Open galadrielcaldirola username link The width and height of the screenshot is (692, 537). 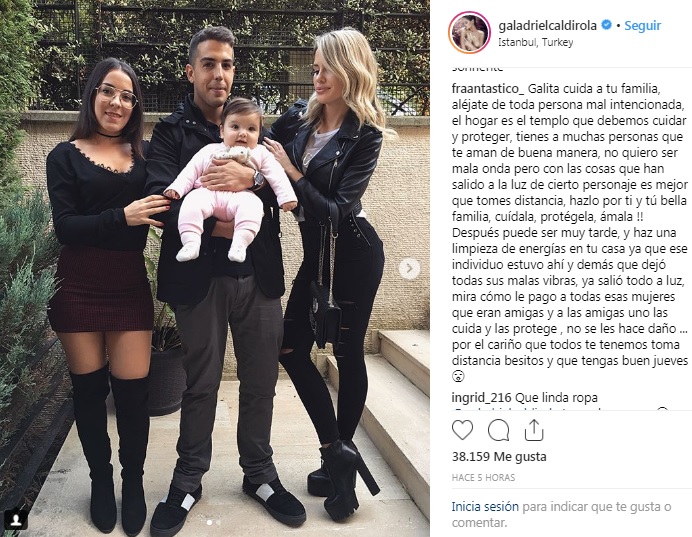pyautogui.click(x=547, y=26)
